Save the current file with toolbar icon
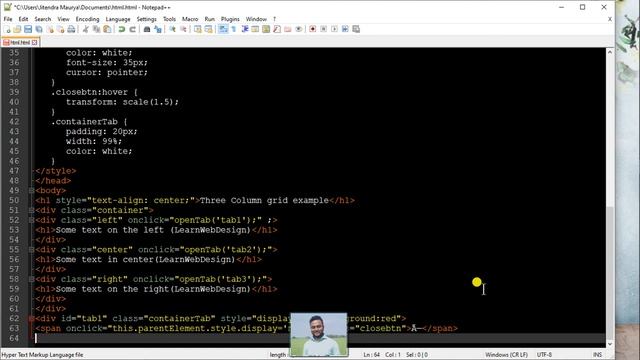The image size is (640, 360). click(28, 29)
